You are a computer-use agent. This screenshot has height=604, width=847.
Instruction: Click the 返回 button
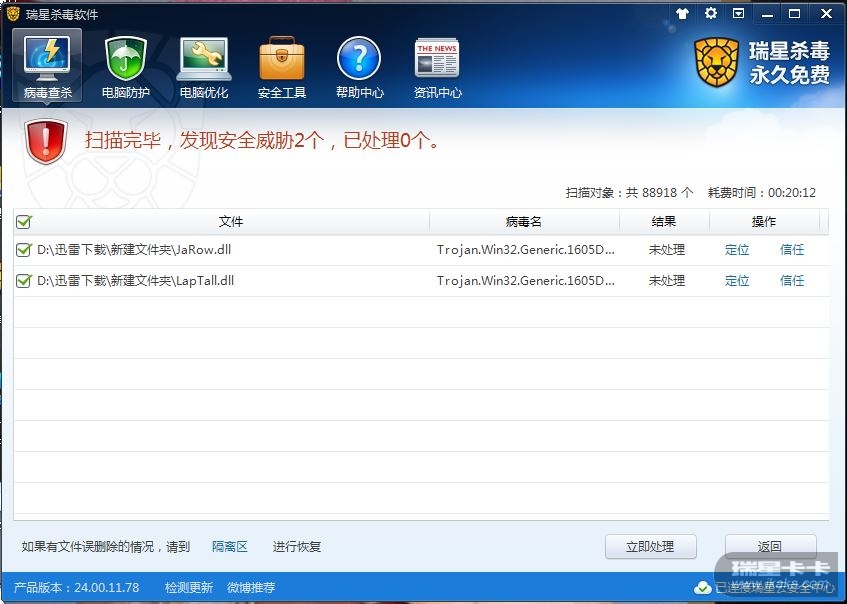pos(770,547)
